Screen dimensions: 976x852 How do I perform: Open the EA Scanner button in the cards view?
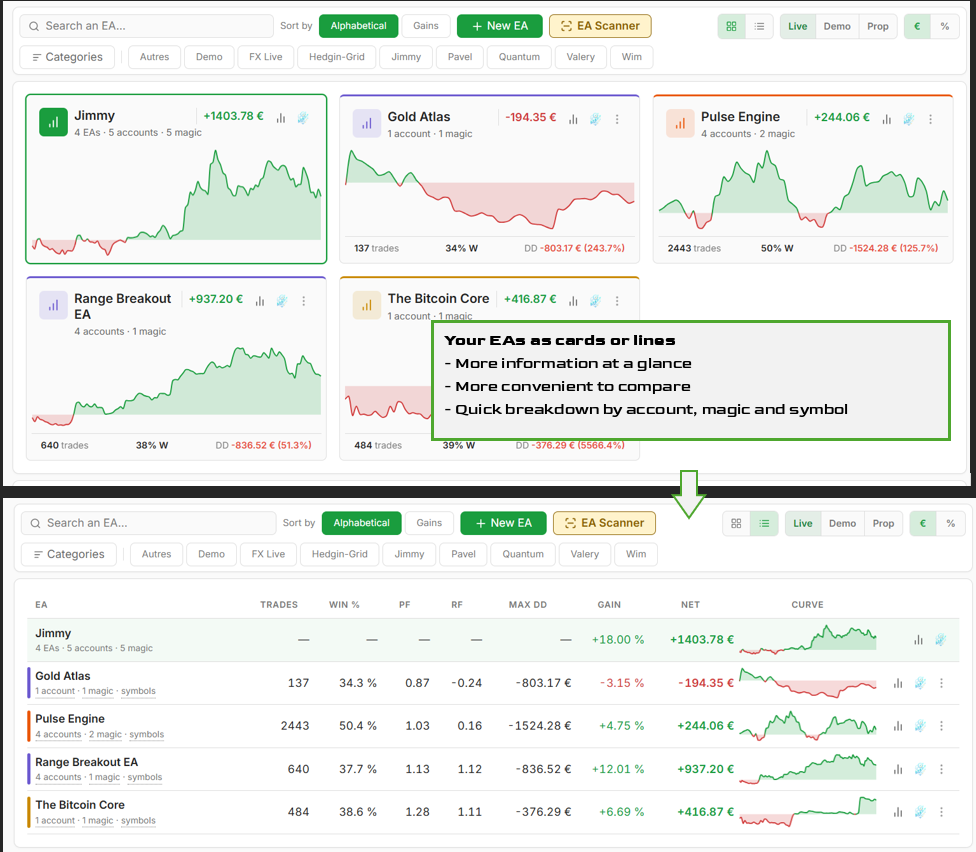click(600, 26)
